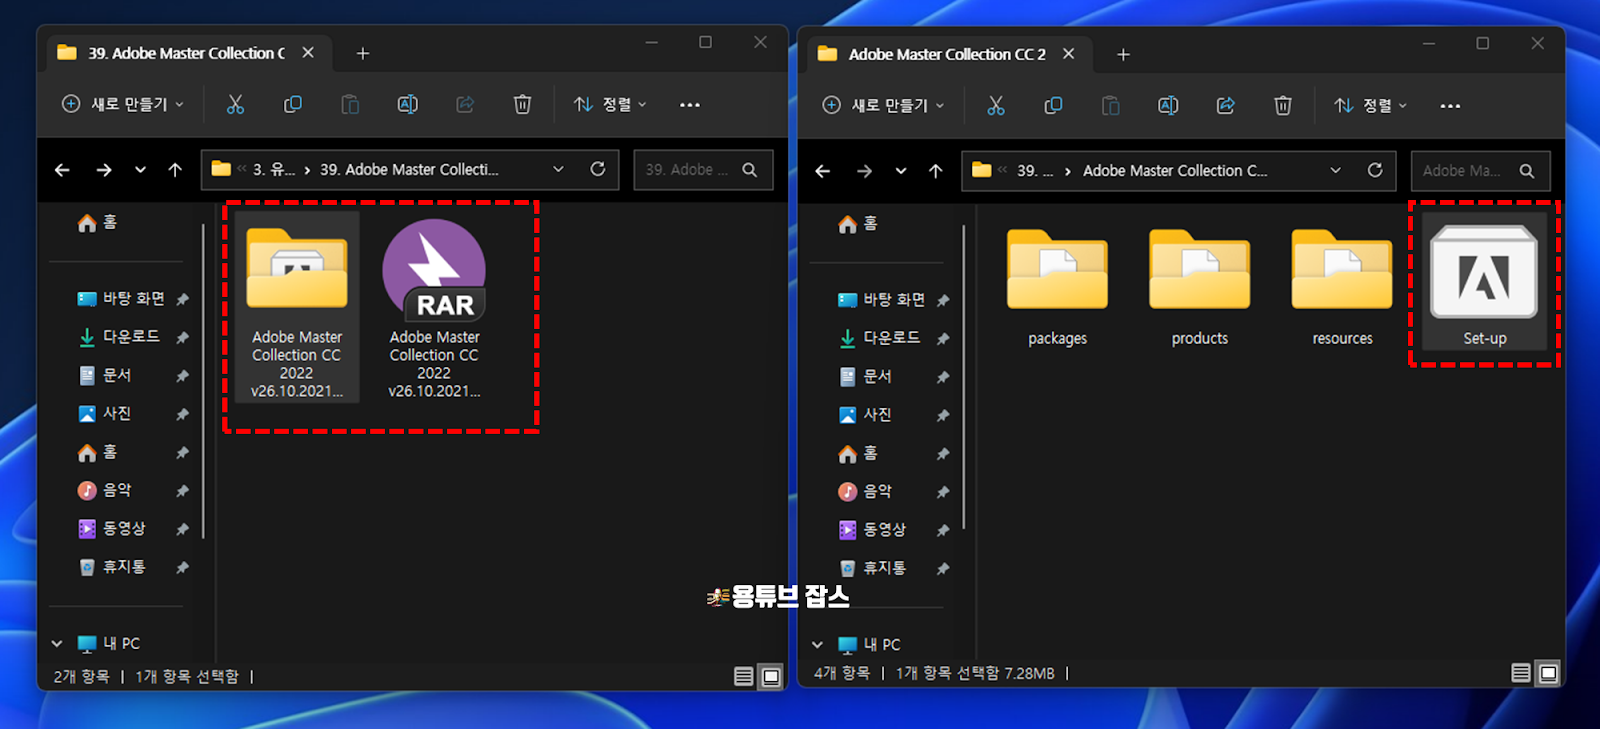Screen dimensions: 1600x729
Task: Add a new tab in the left window
Action: [x=363, y=53]
